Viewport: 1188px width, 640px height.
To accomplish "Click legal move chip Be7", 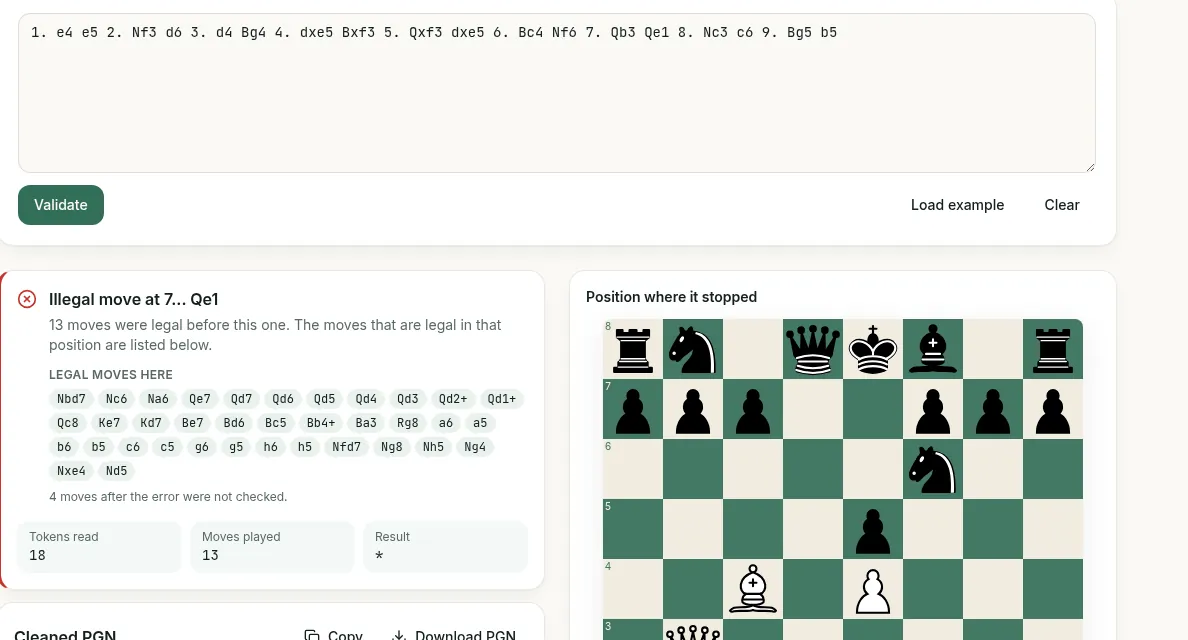I will (x=192, y=423).
